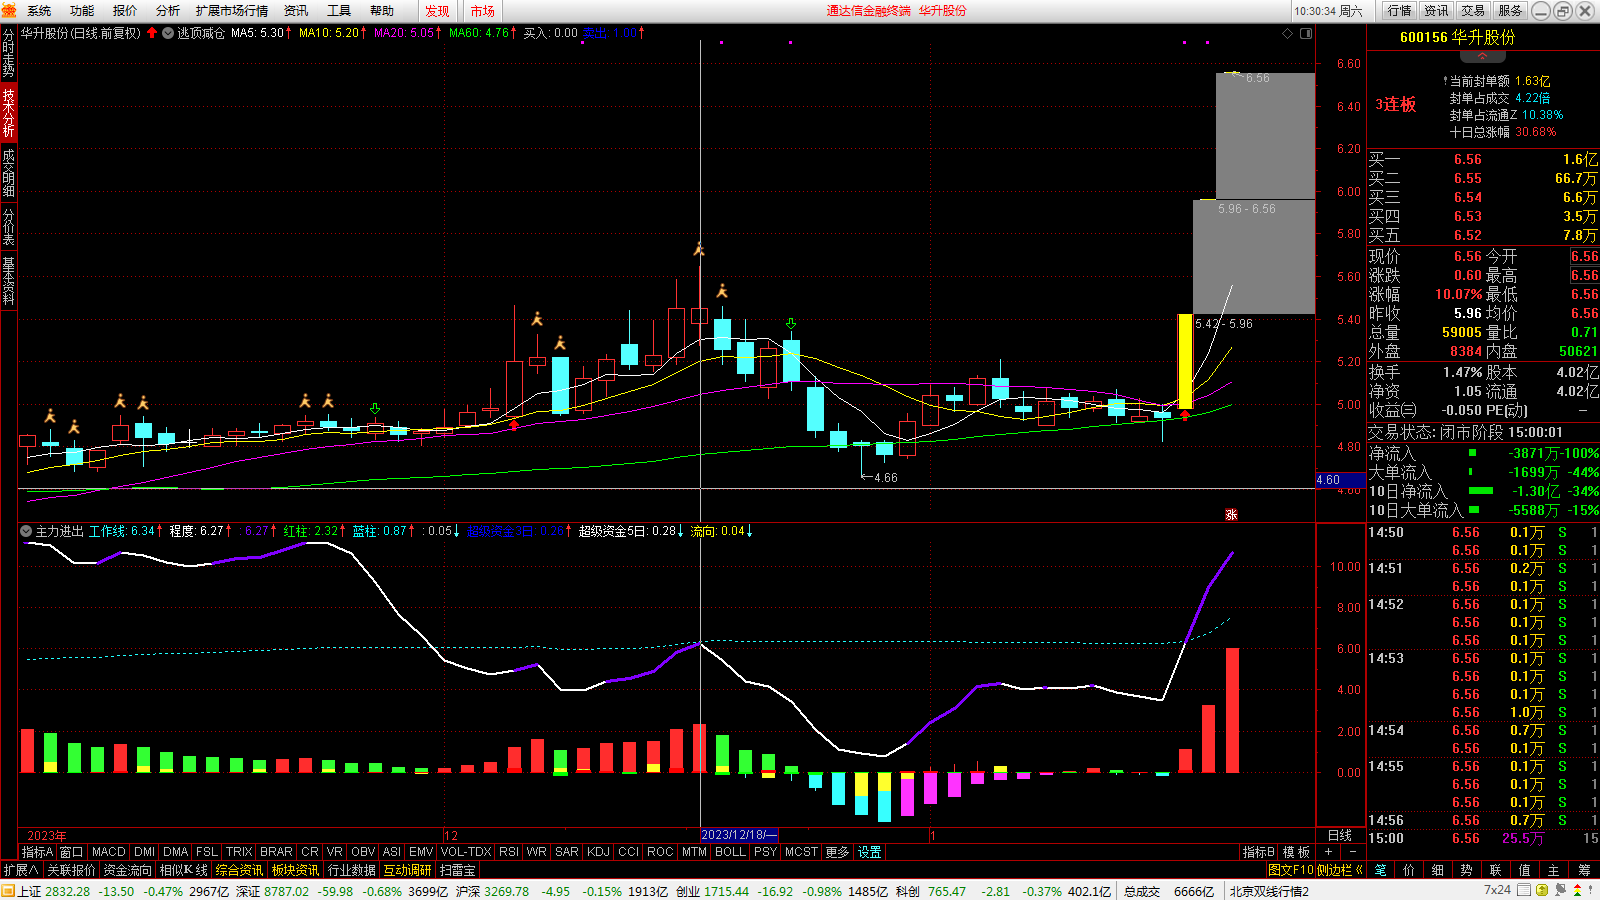Viewport: 1600px width, 900px height.
Task: Open the 窗口 selector
Action: click(x=71, y=852)
